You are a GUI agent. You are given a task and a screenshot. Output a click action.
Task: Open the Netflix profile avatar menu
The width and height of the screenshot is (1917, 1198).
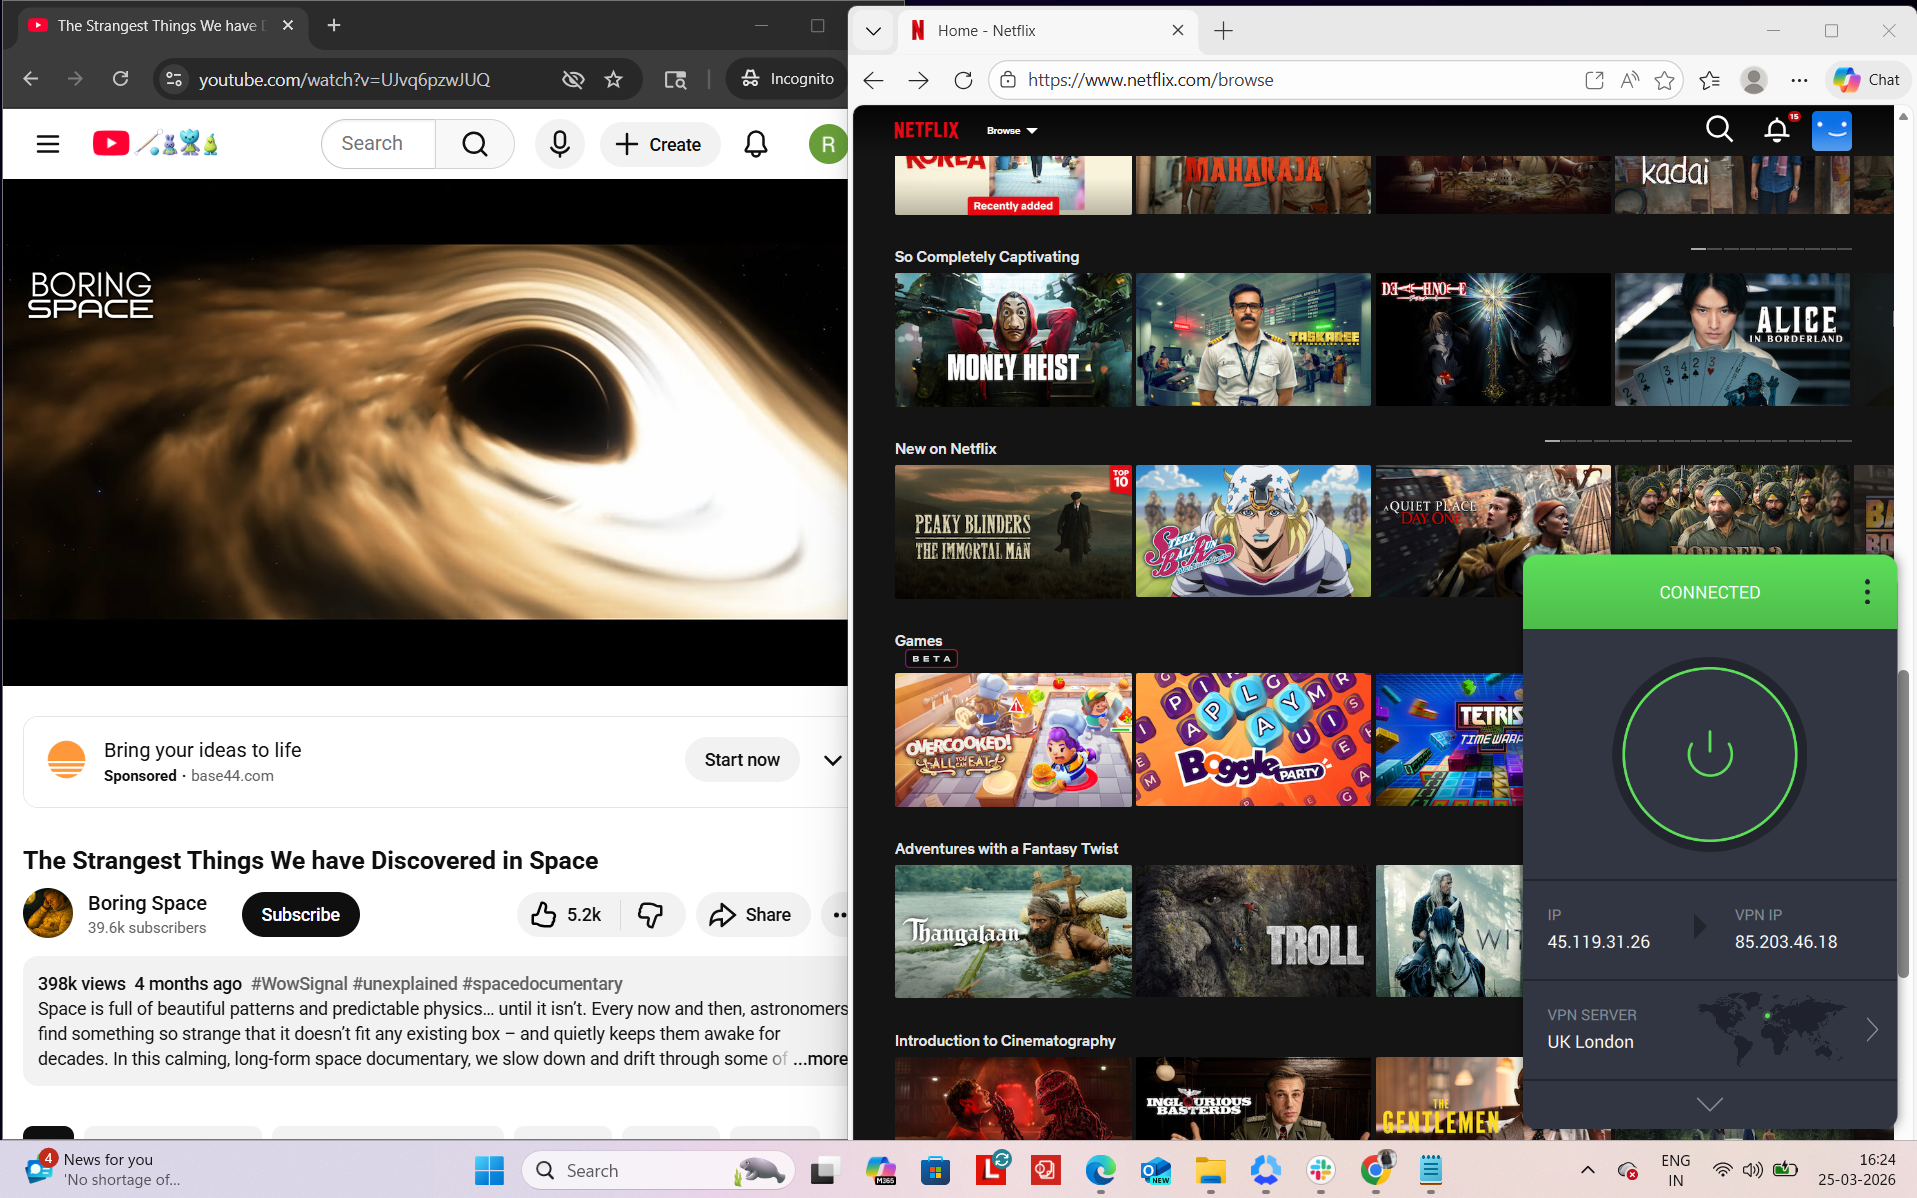click(1830, 130)
